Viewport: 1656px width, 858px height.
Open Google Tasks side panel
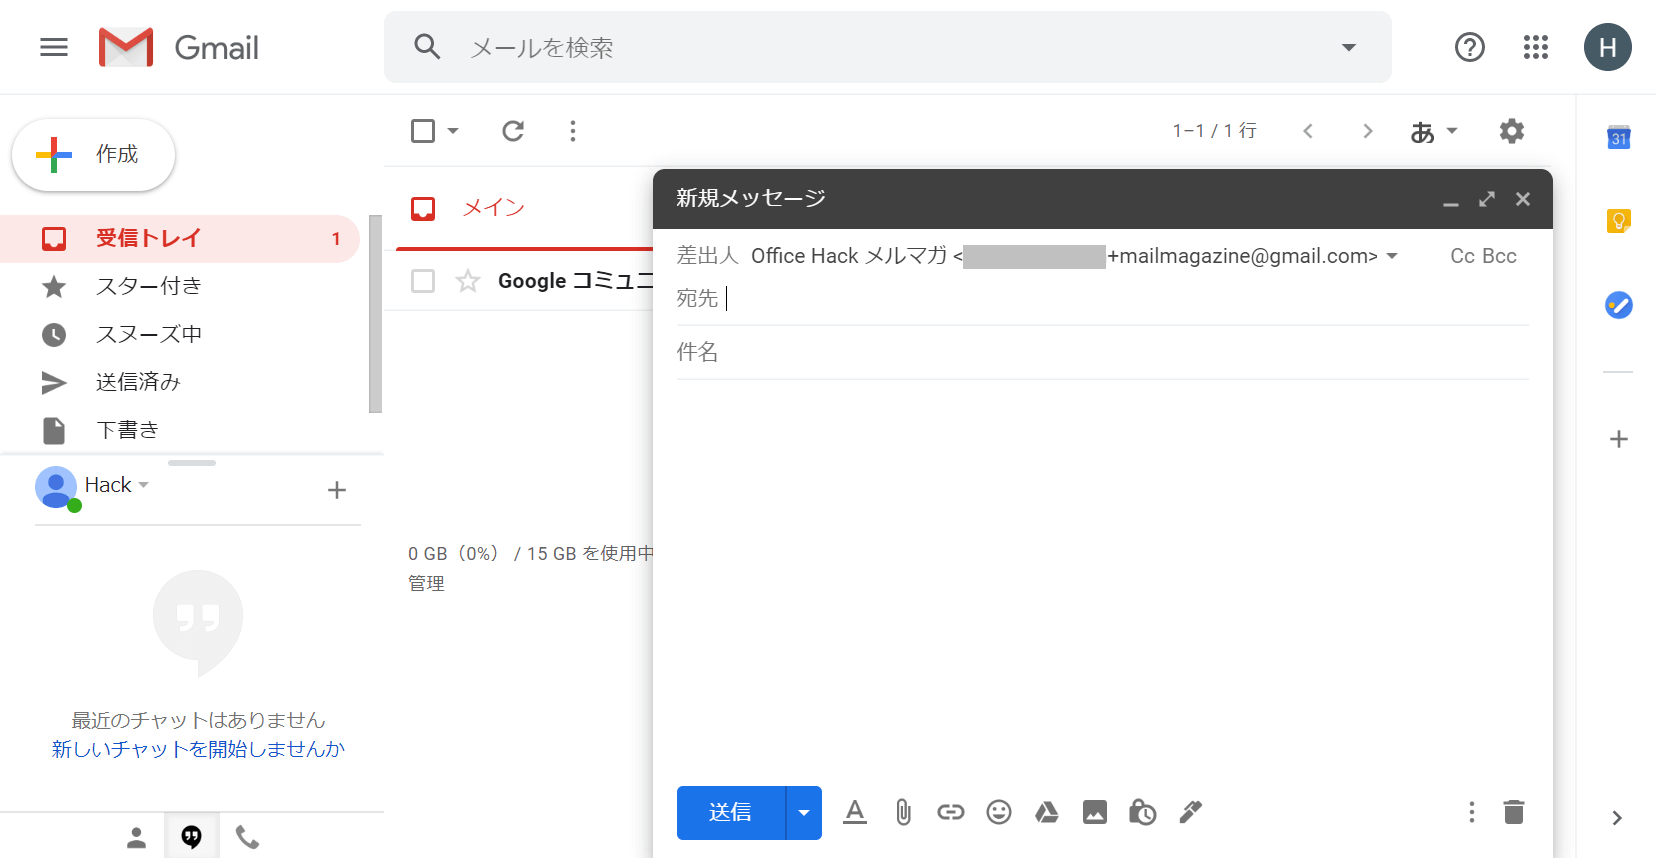coord(1619,305)
